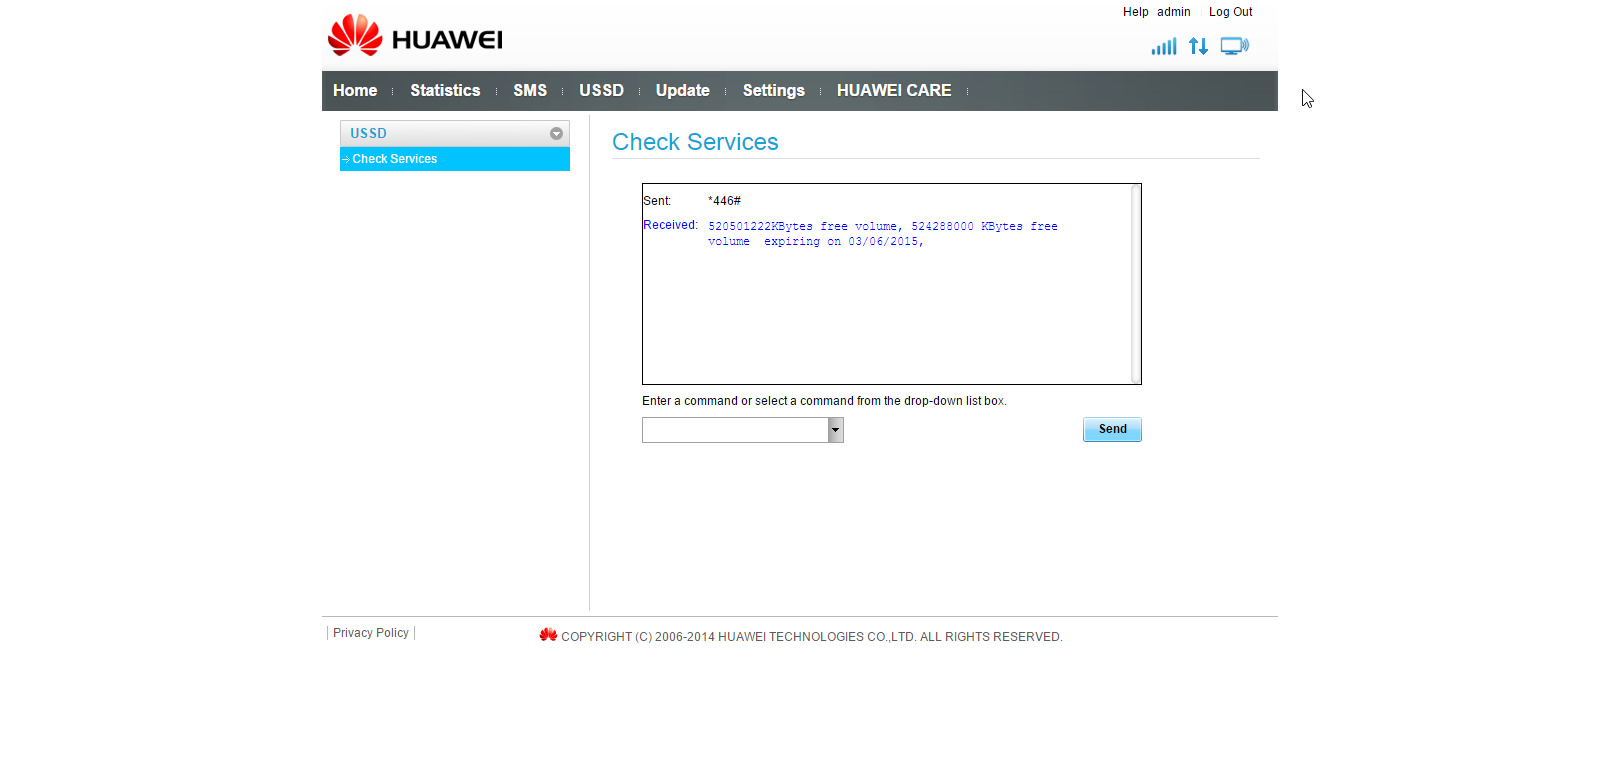Image resolution: width=1600 pixels, height=775 pixels.
Task: Open the HUAWEI CARE tab
Action: (x=894, y=91)
